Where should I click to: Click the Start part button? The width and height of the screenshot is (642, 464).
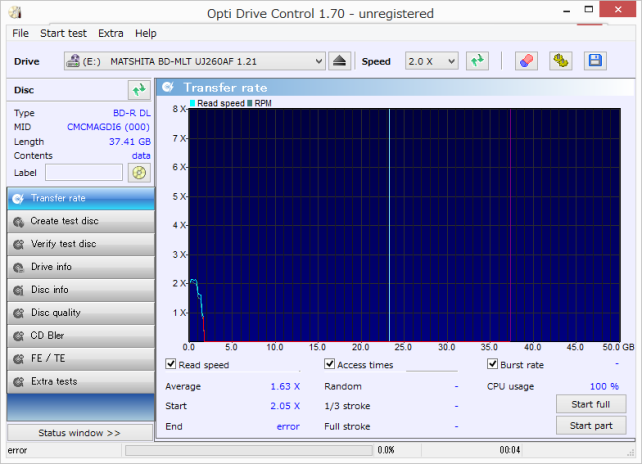point(590,426)
